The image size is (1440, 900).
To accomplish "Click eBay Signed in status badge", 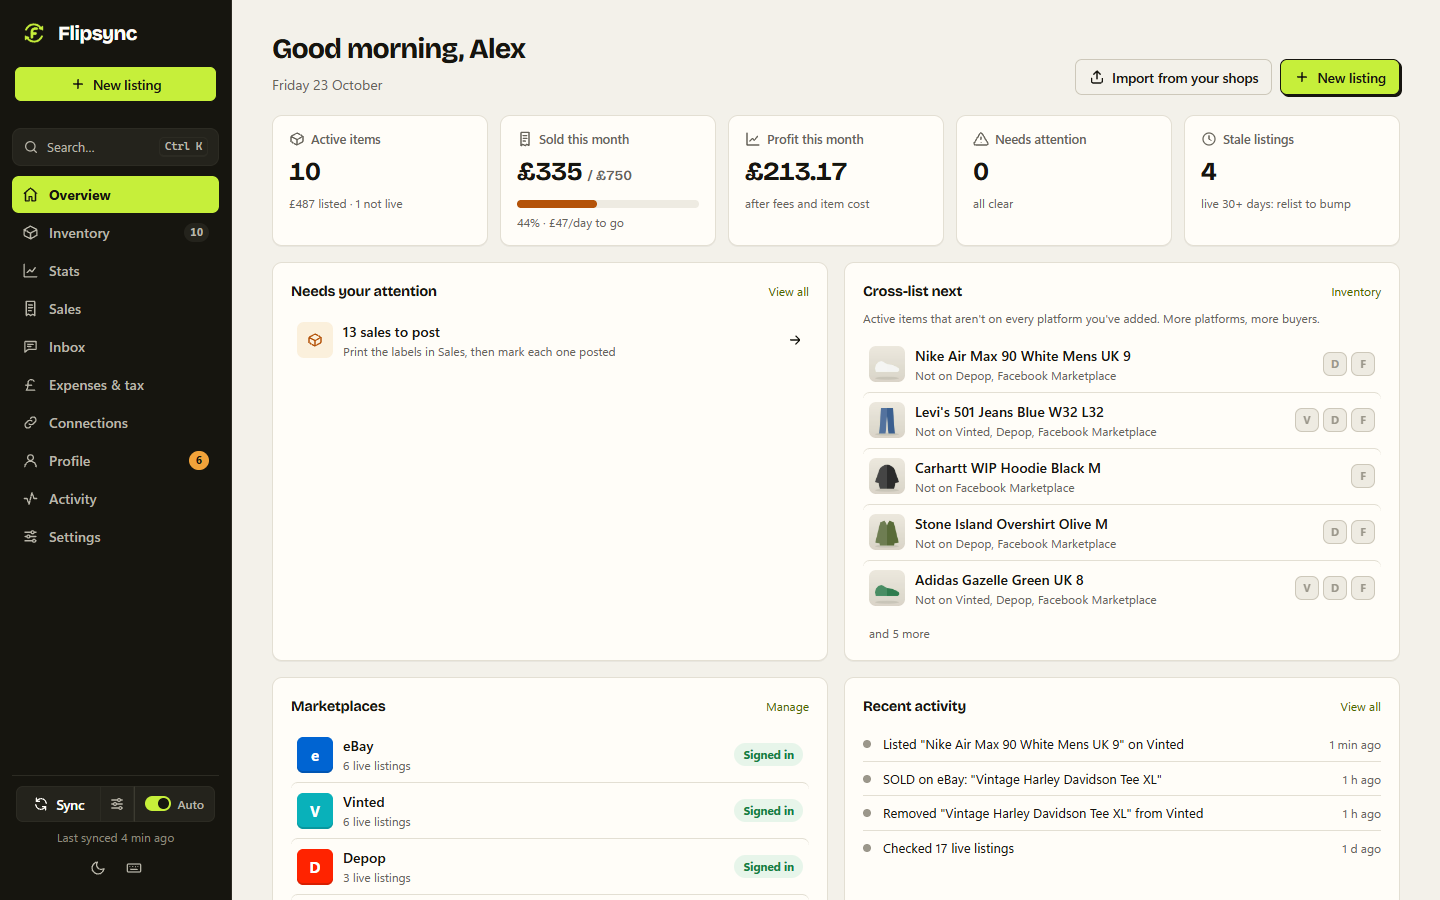I will 768,755.
